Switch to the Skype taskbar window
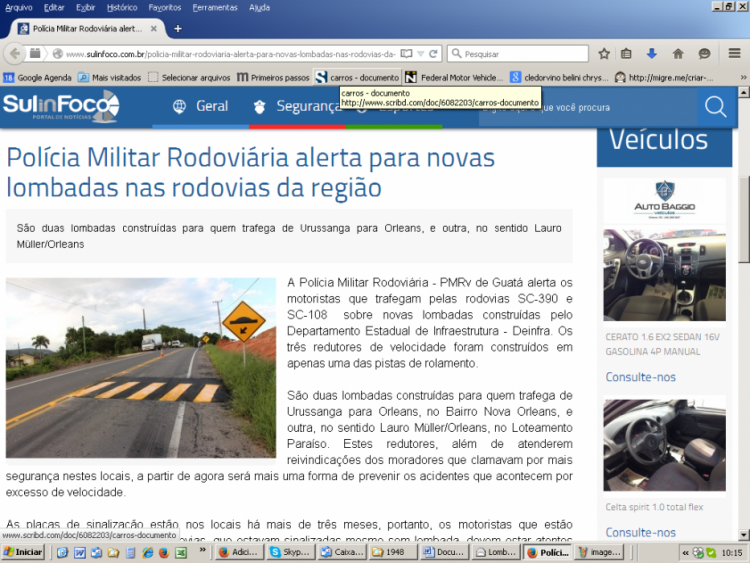Image resolution: width=750 pixels, height=563 pixels. coord(290,552)
